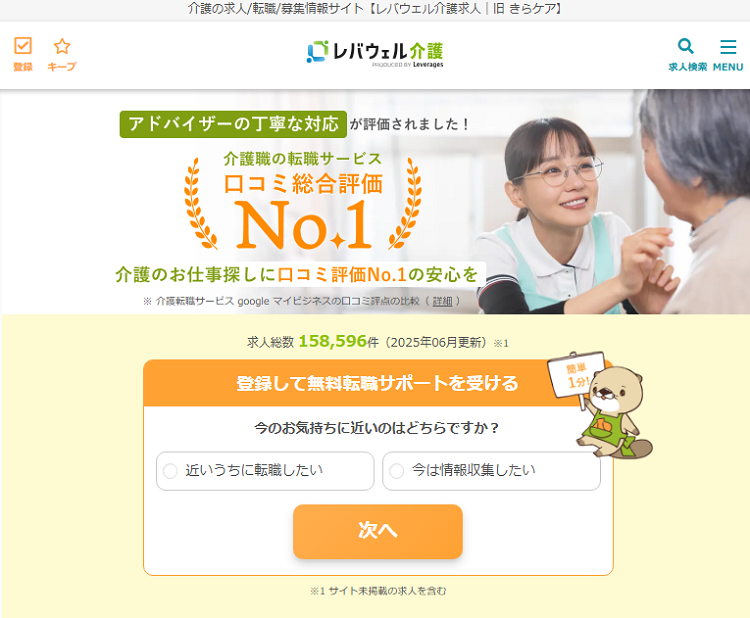The image size is (750, 618).
Task: Click the otter mascot holding sign
Action: (x=616, y=412)
